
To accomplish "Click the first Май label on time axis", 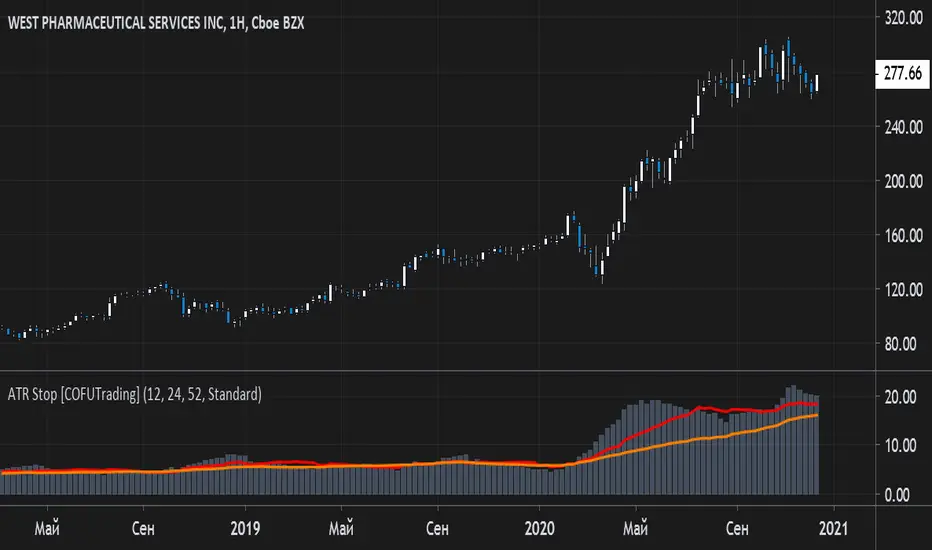I will (x=47, y=528).
